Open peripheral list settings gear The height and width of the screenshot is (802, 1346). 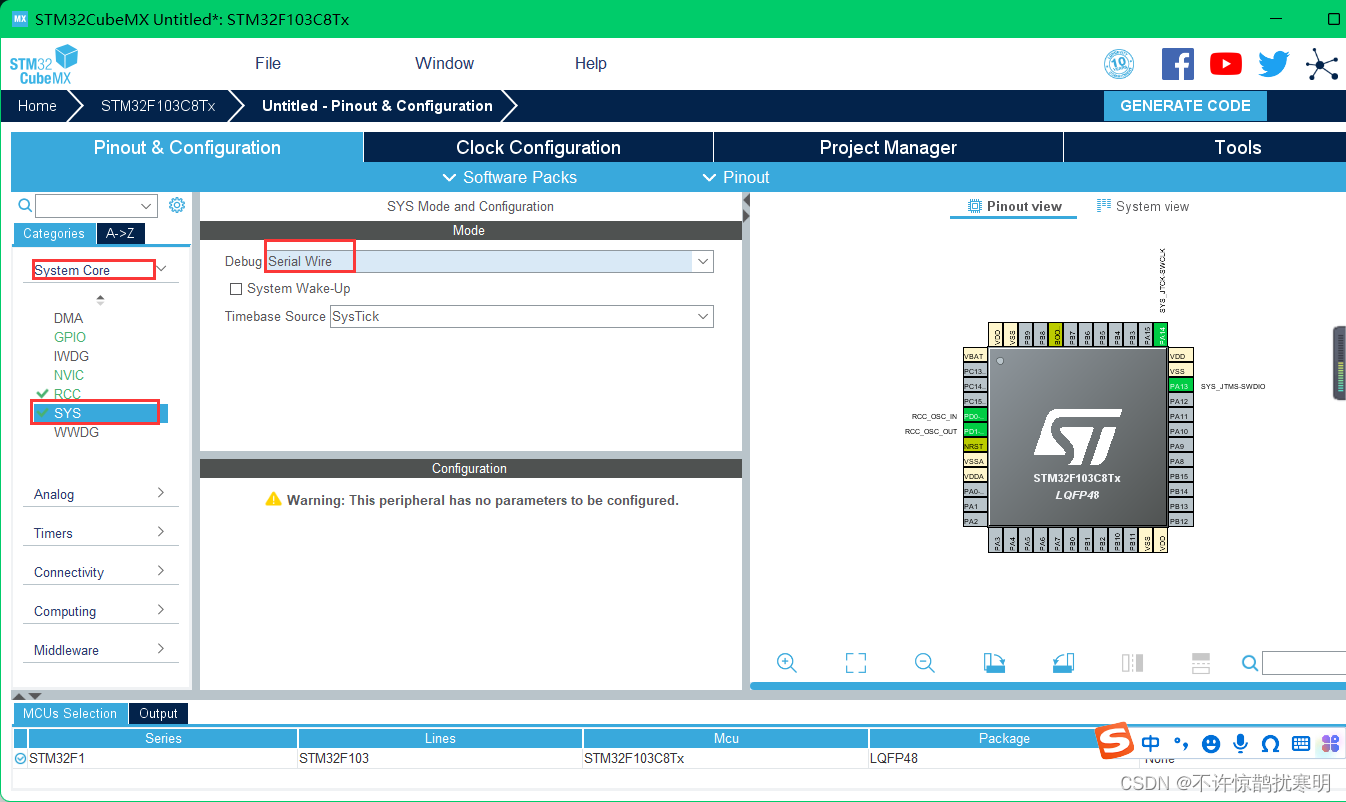coord(177,205)
